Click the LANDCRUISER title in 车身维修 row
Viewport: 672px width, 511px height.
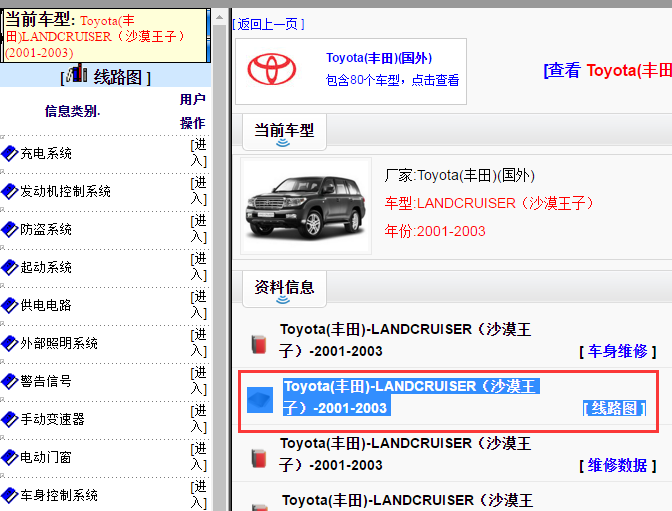405,340
